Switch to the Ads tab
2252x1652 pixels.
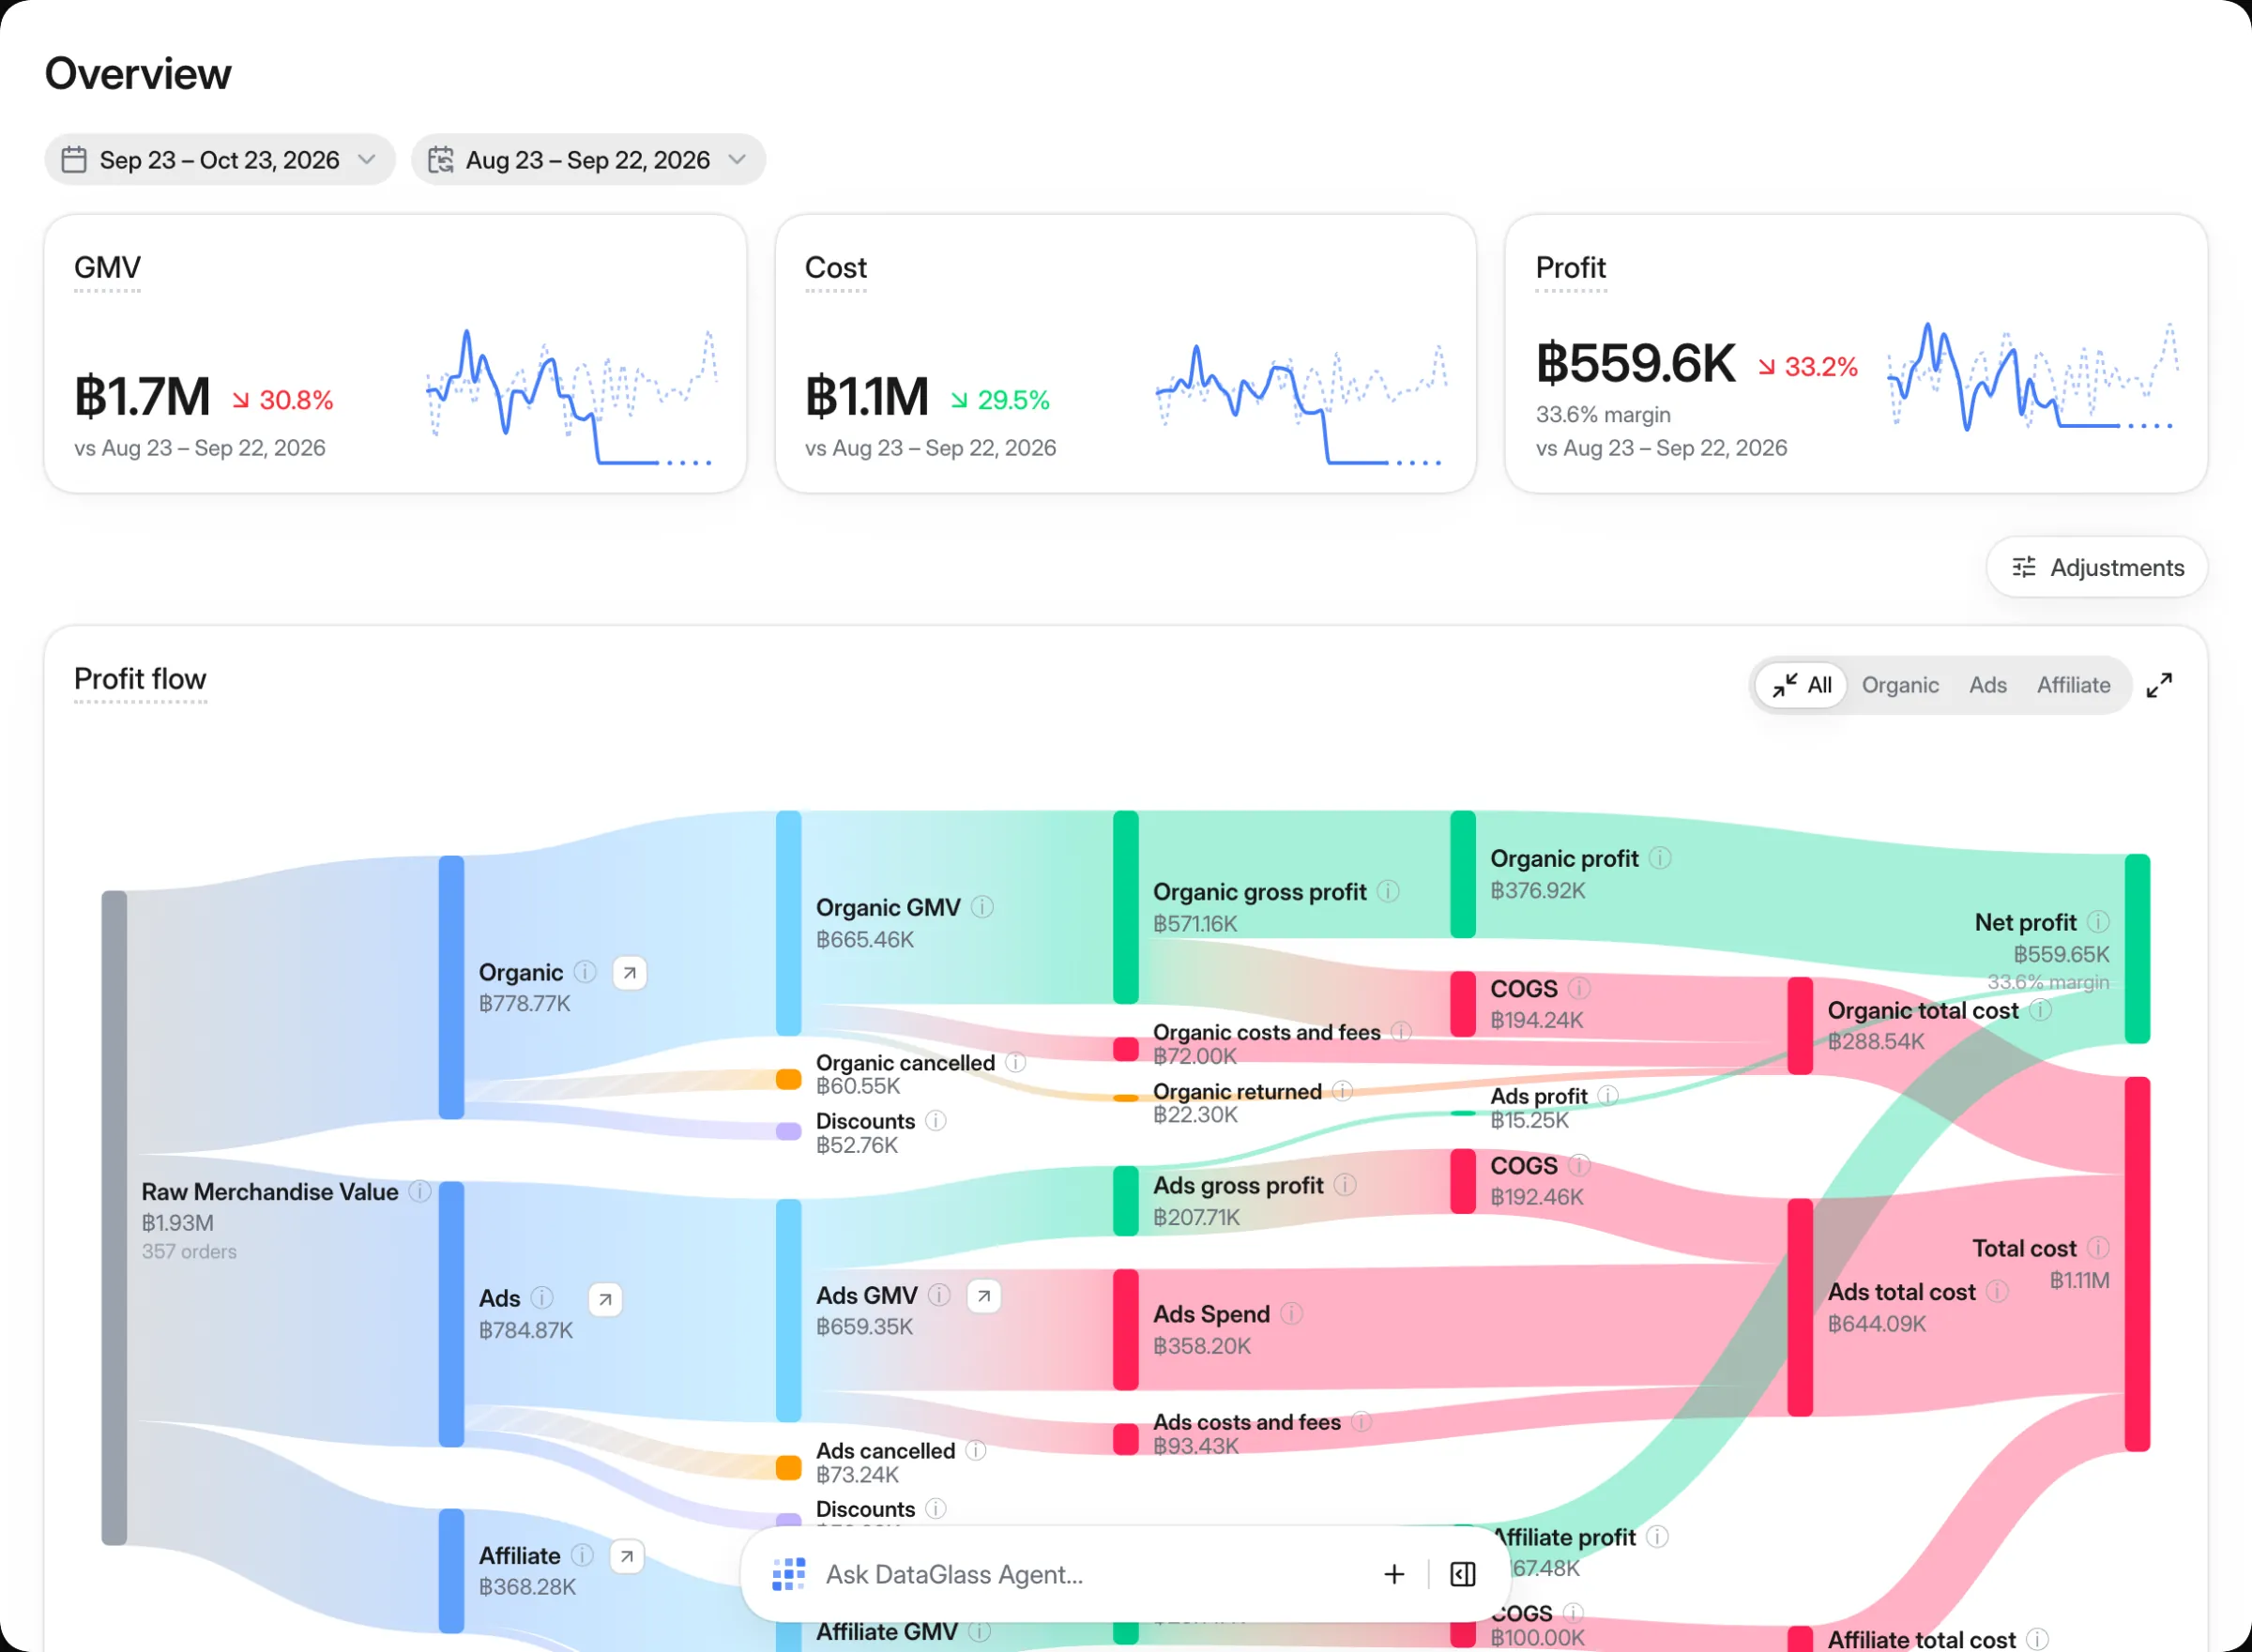1988,686
